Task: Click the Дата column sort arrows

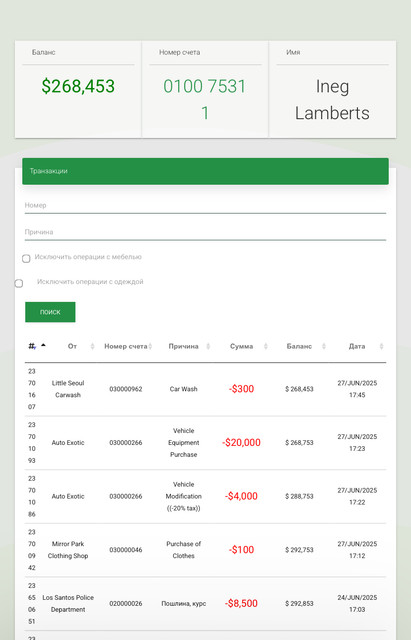Action: 382,346
